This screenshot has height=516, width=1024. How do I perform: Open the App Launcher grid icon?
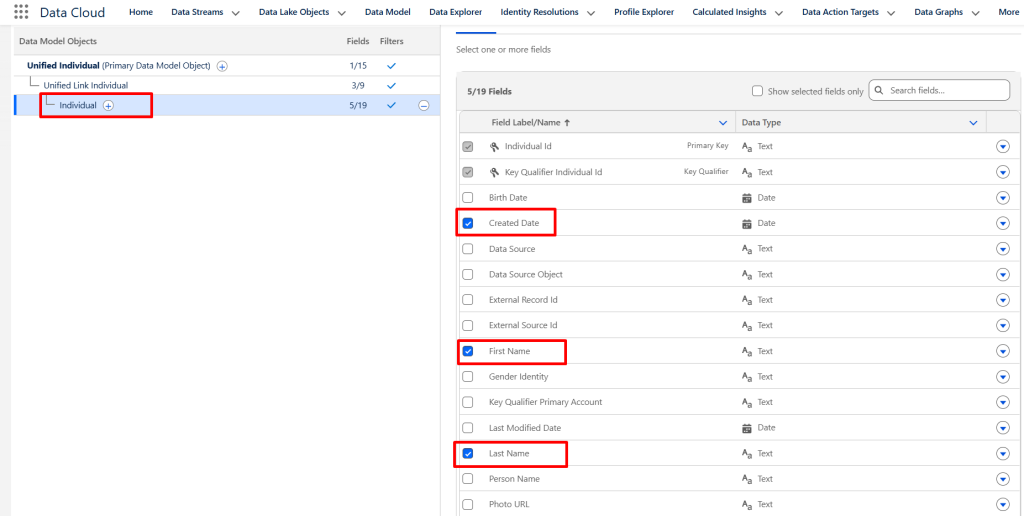click(x=22, y=12)
